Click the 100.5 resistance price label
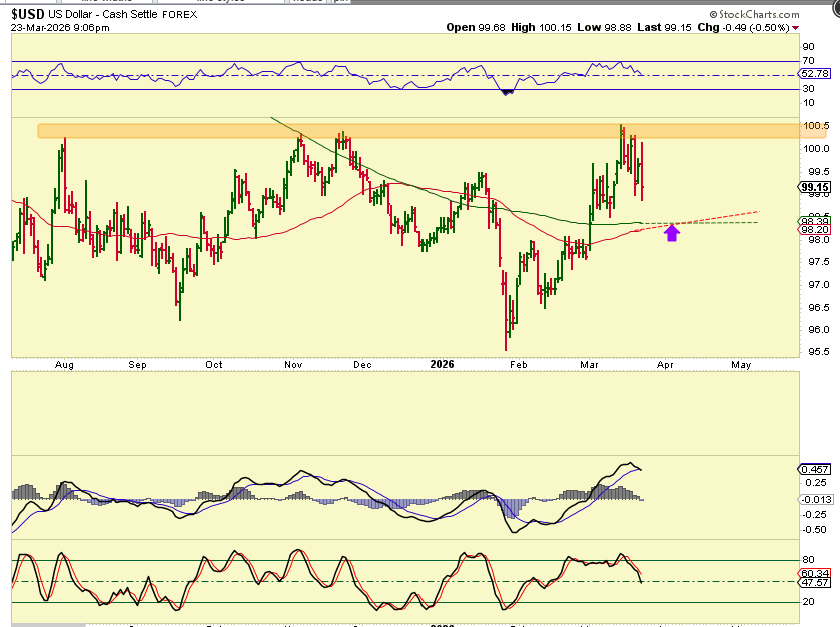The height and width of the screenshot is (627, 840). (x=815, y=126)
